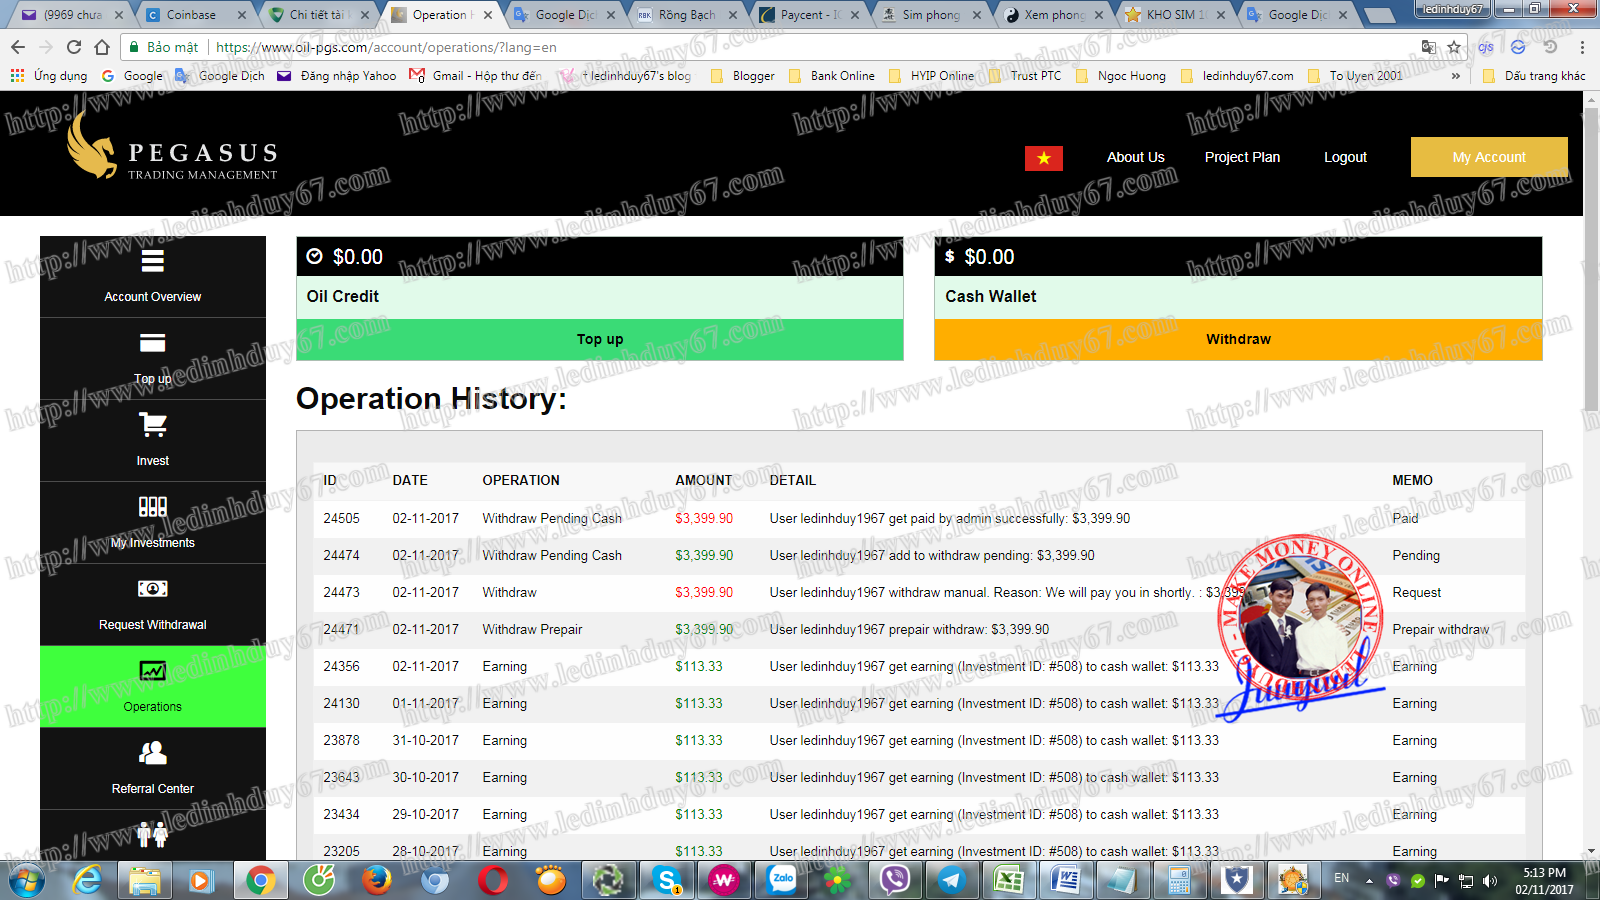Click the green Top up button
This screenshot has height=900, width=1600.
pos(600,339)
